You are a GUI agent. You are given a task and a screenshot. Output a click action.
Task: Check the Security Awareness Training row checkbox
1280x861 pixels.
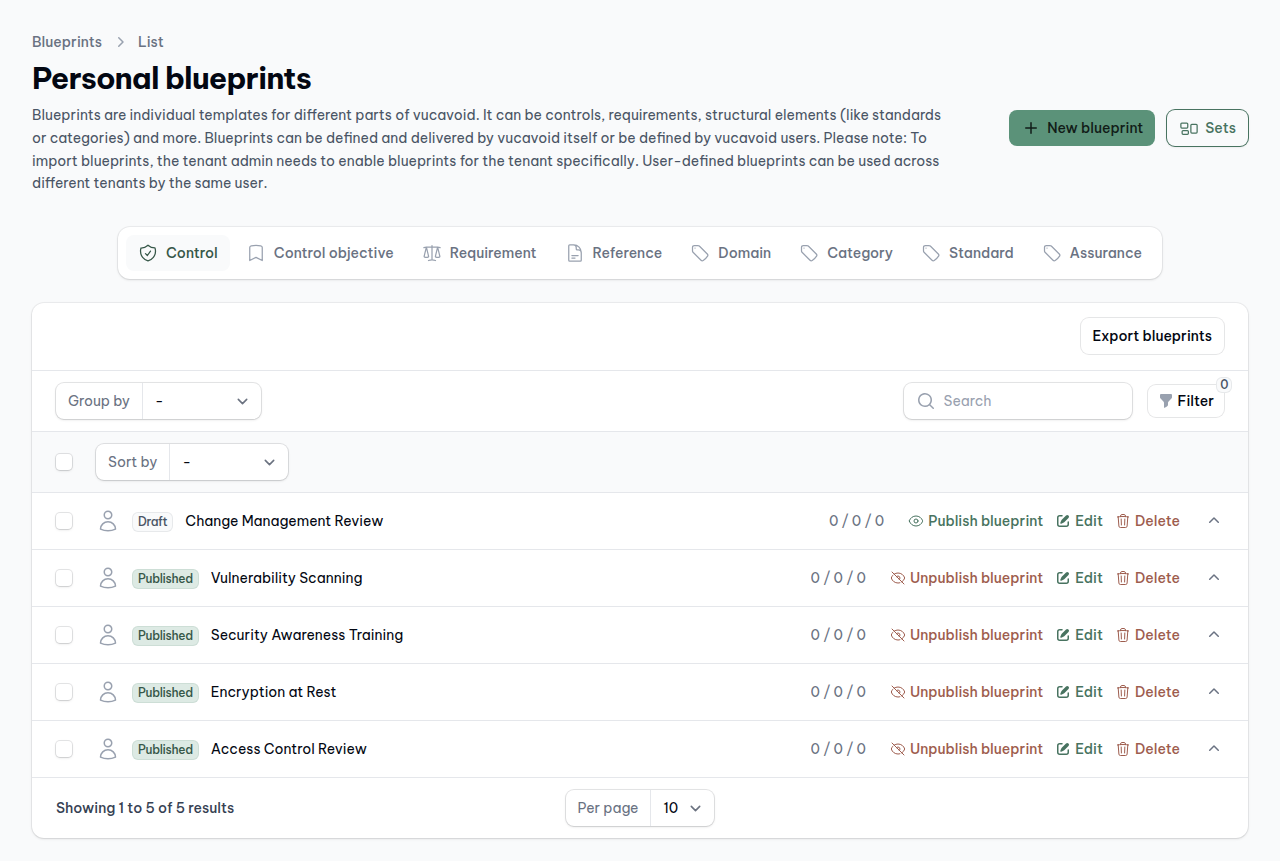point(64,635)
